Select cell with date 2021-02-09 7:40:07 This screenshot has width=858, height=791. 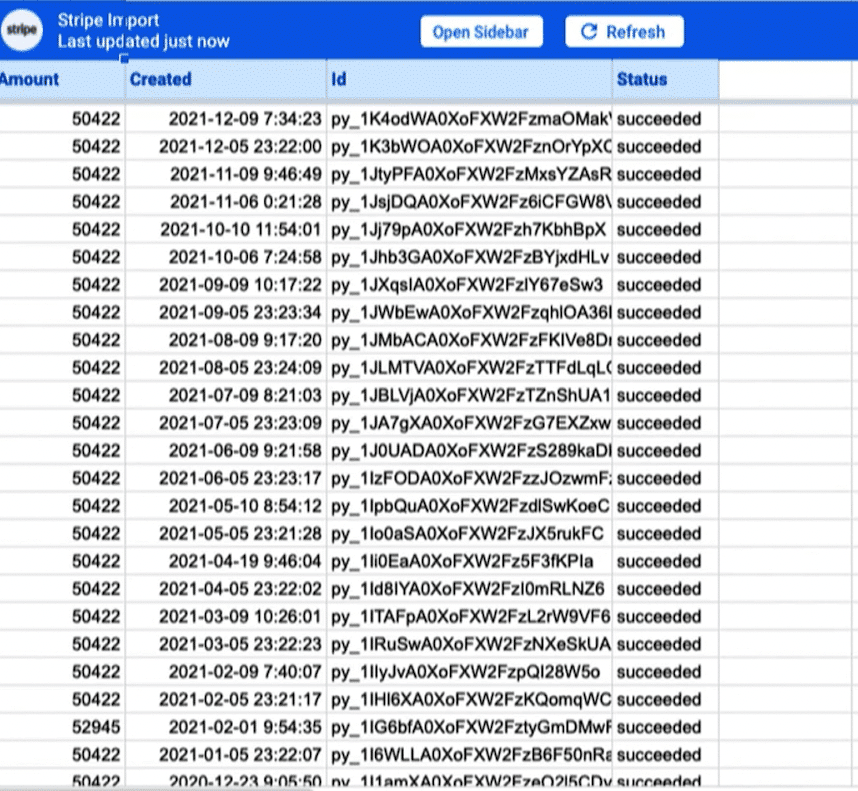[x=225, y=671]
